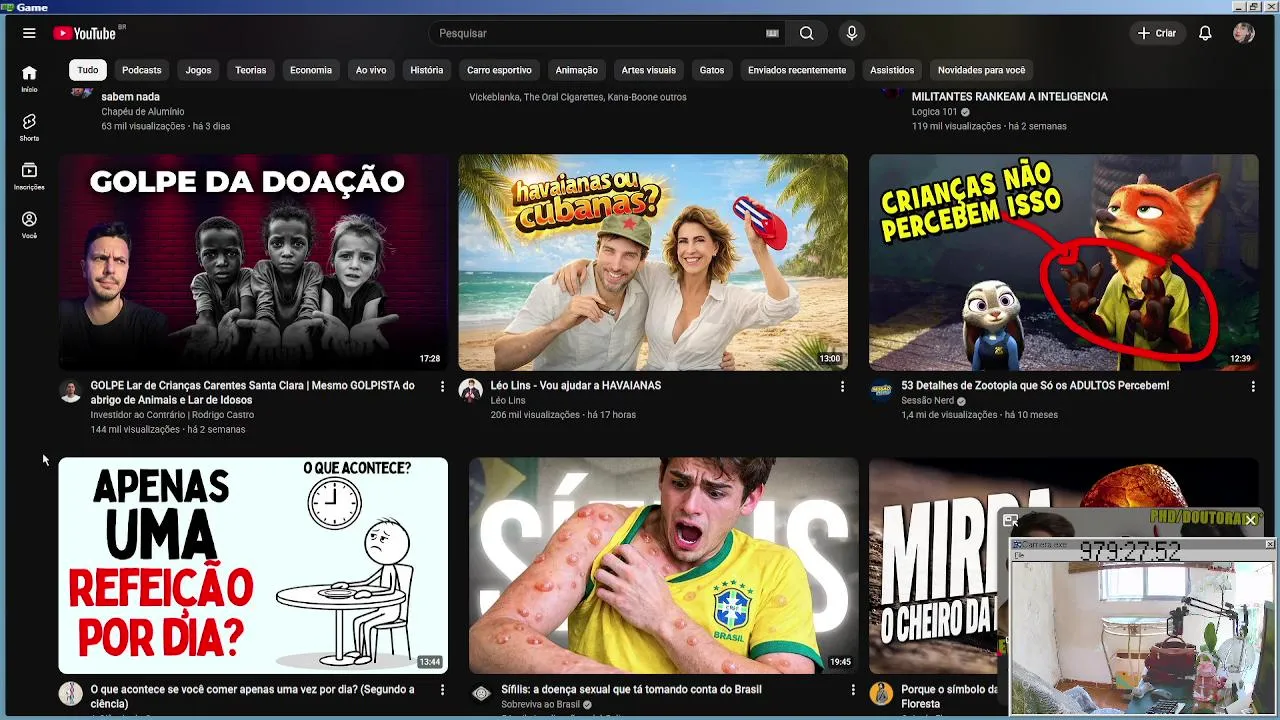Select the Novidades para você chip
This screenshot has width=1280, height=720.
point(982,70)
